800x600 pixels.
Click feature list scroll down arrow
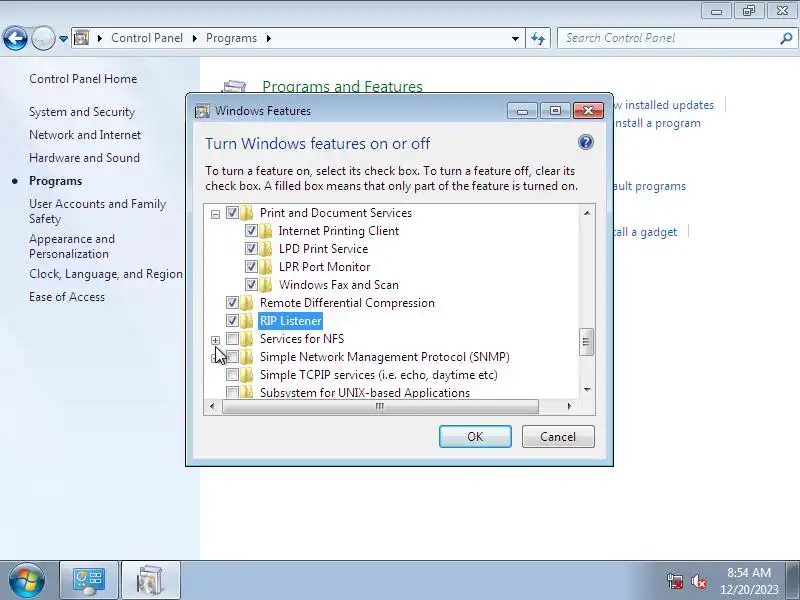point(587,390)
